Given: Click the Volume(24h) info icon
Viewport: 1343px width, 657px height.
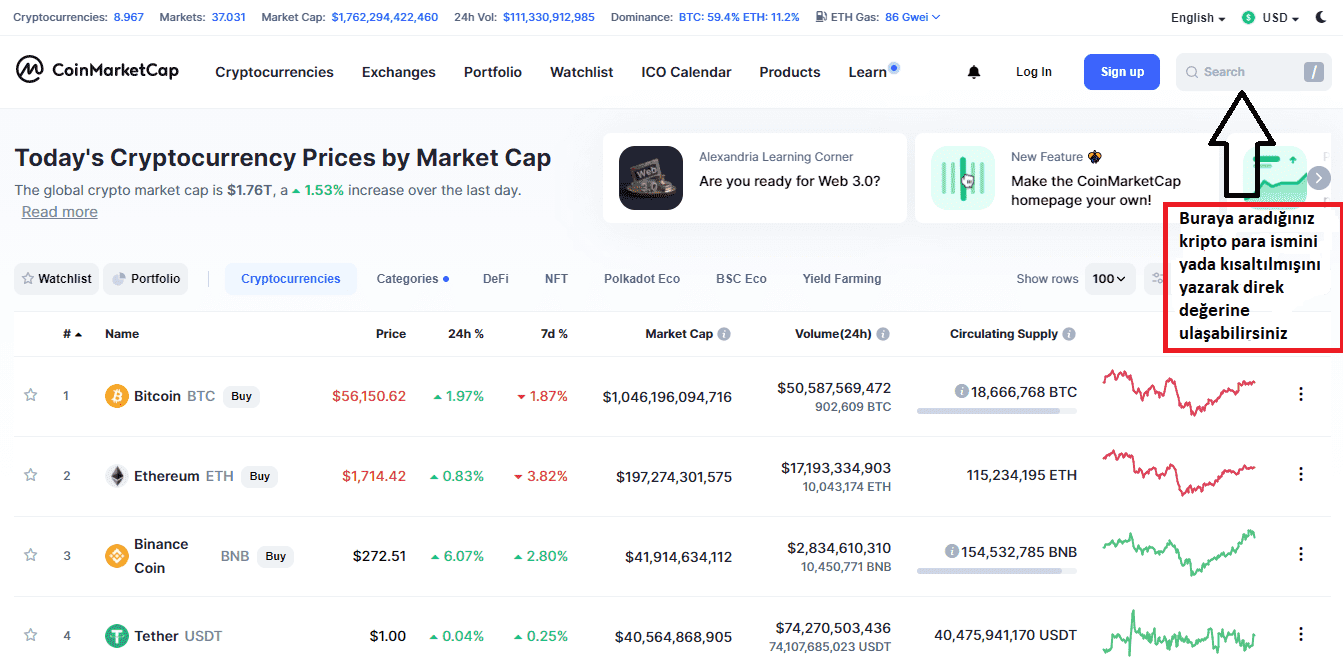Looking at the screenshot, I should tap(883, 334).
